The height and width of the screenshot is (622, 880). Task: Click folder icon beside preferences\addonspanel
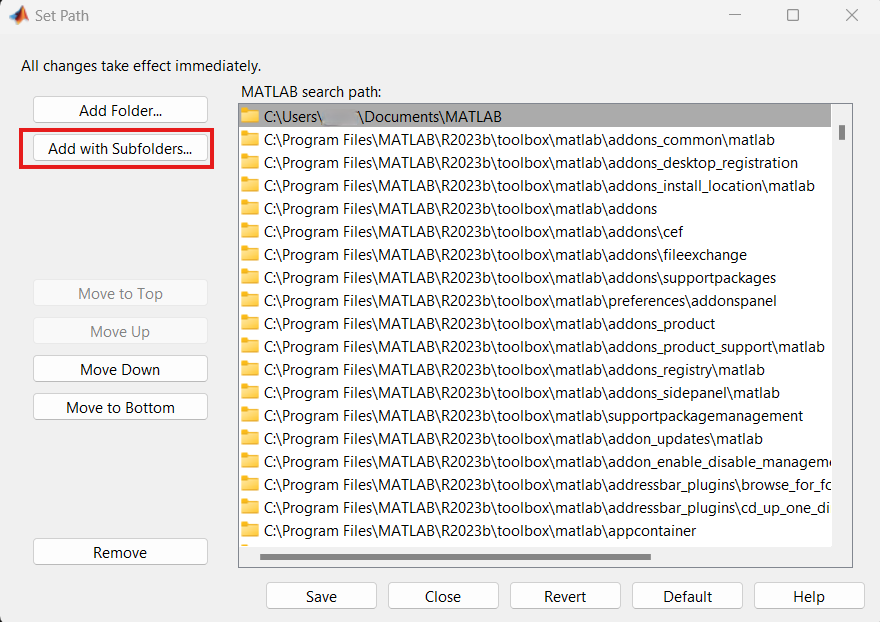pyautogui.click(x=250, y=300)
